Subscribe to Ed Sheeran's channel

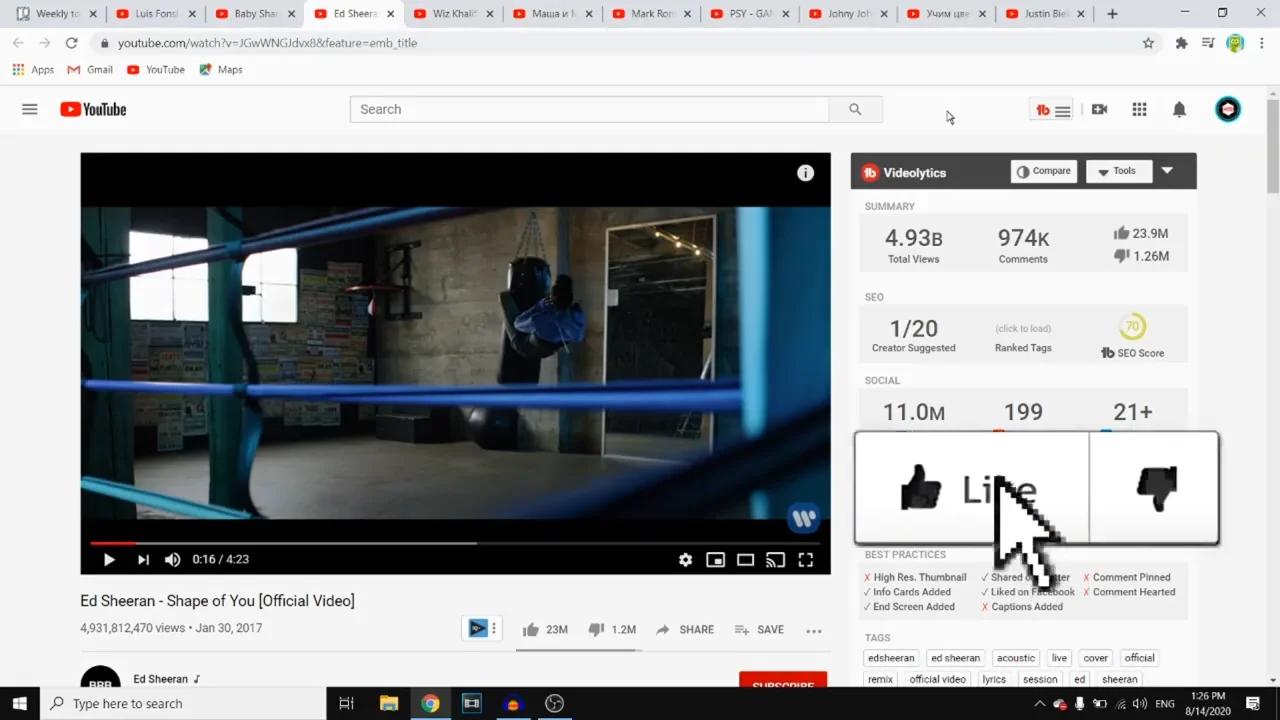pos(783,684)
